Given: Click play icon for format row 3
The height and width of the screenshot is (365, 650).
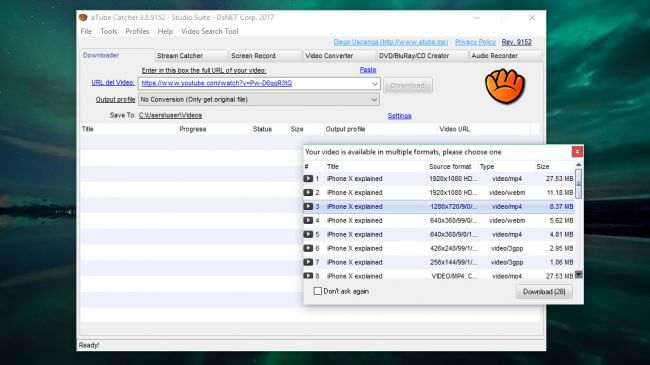Looking at the screenshot, I should 308,207.
